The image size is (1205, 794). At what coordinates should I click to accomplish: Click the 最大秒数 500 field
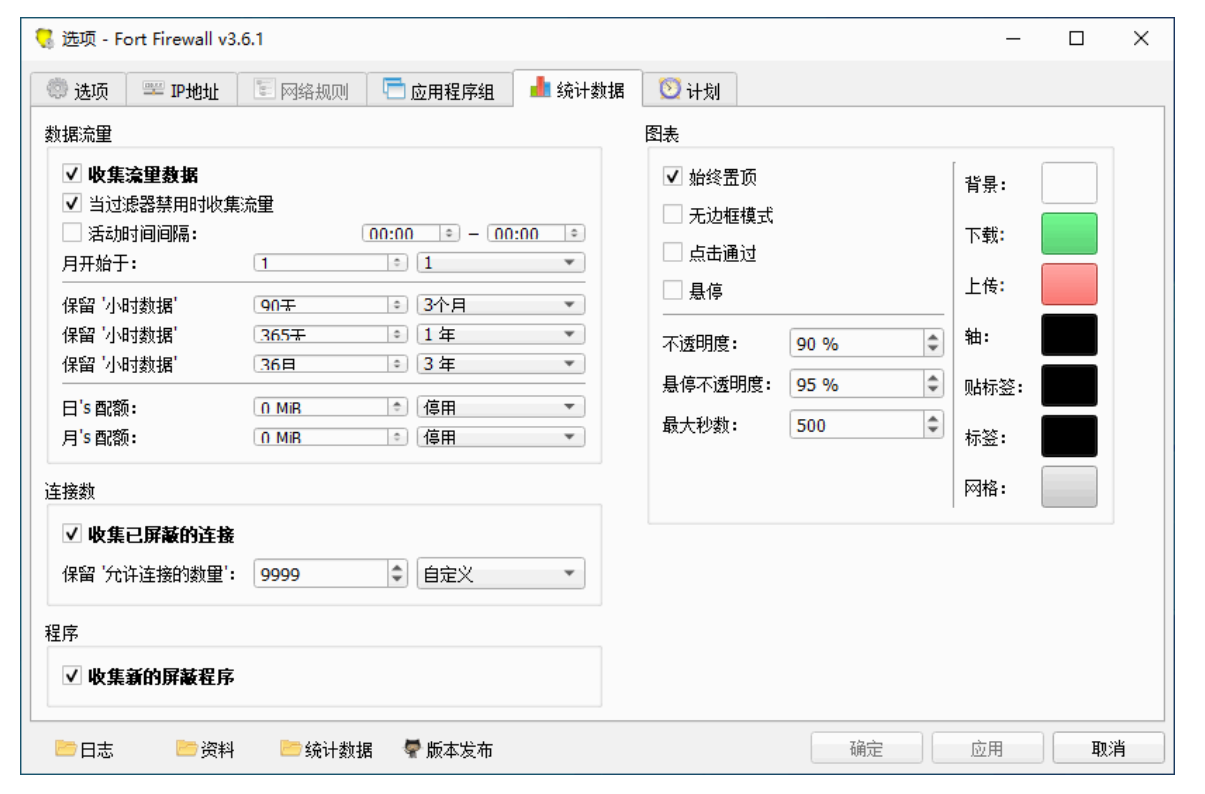[x=866, y=425]
